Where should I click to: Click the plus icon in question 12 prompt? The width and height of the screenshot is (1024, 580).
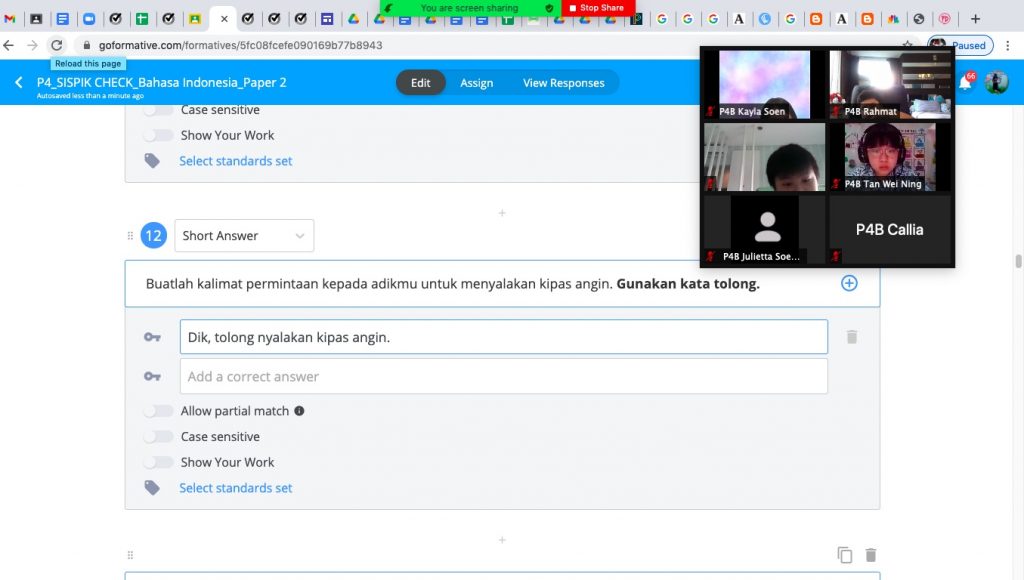[849, 283]
